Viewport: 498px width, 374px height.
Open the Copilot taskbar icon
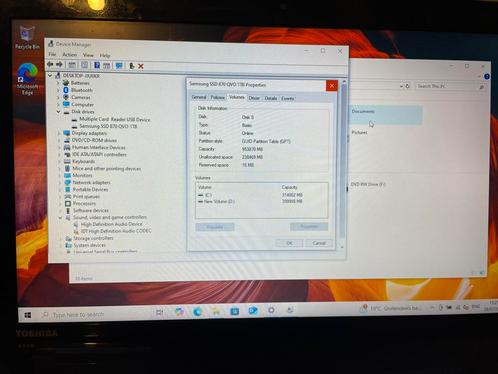click(x=179, y=312)
